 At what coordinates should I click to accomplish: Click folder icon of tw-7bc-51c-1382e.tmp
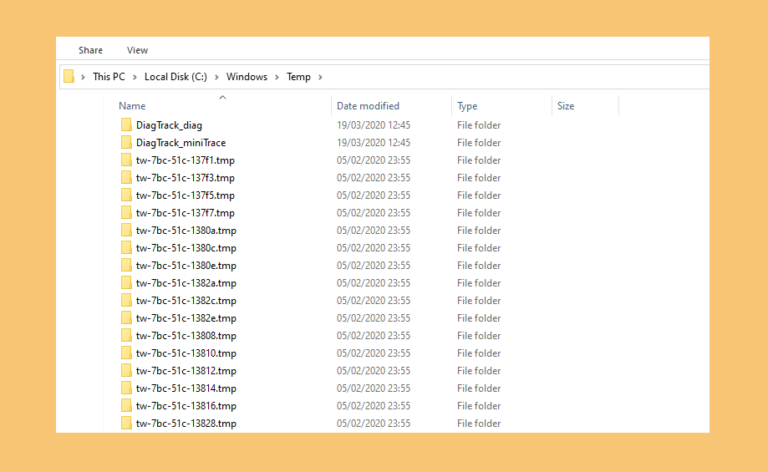pos(126,318)
